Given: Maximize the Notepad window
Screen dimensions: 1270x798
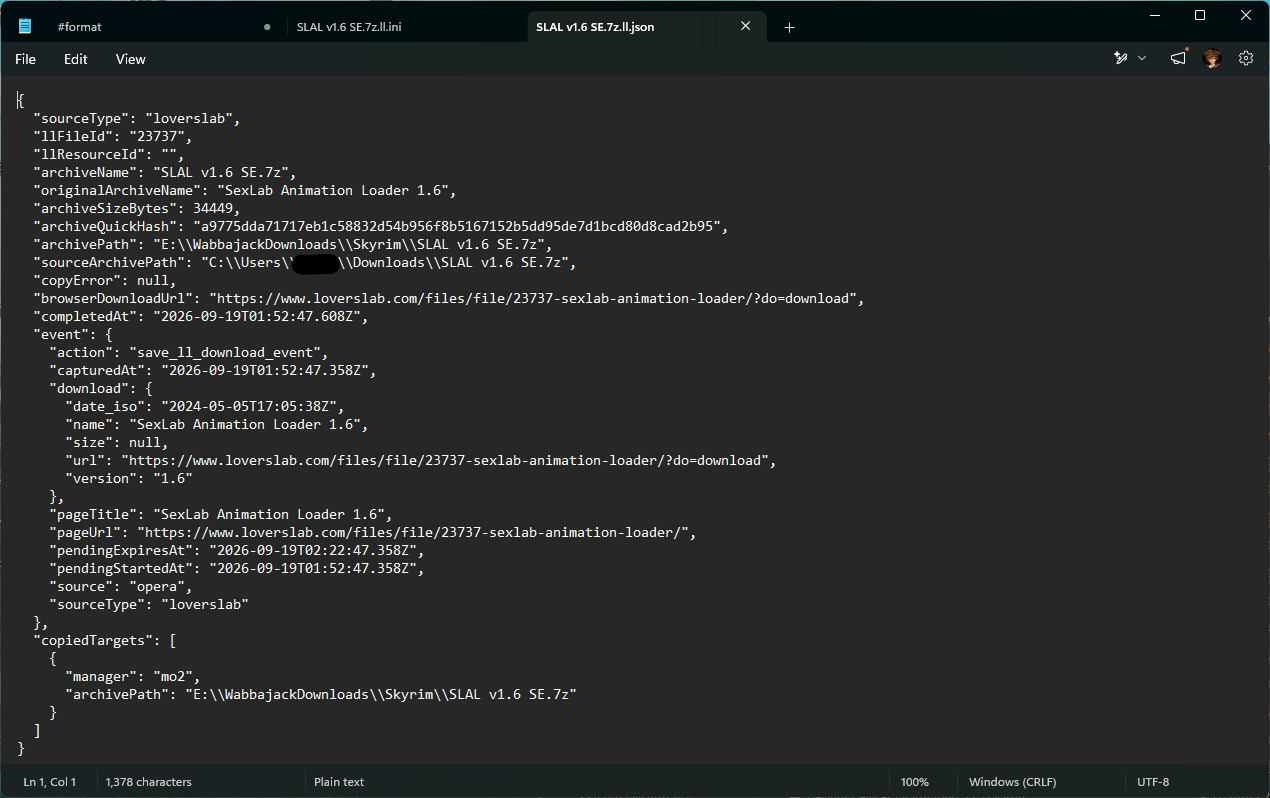Looking at the screenshot, I should coord(1200,15).
